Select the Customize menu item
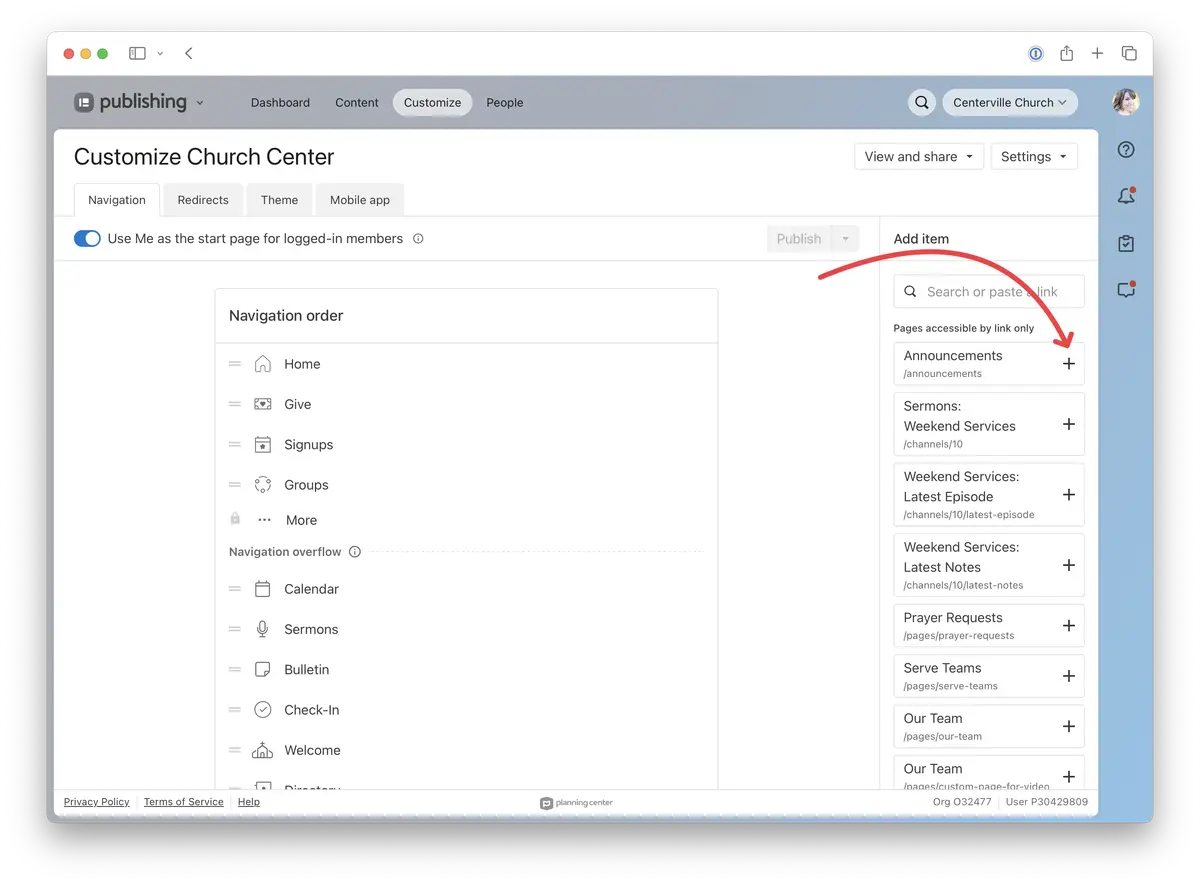The height and width of the screenshot is (885, 1200). click(432, 102)
